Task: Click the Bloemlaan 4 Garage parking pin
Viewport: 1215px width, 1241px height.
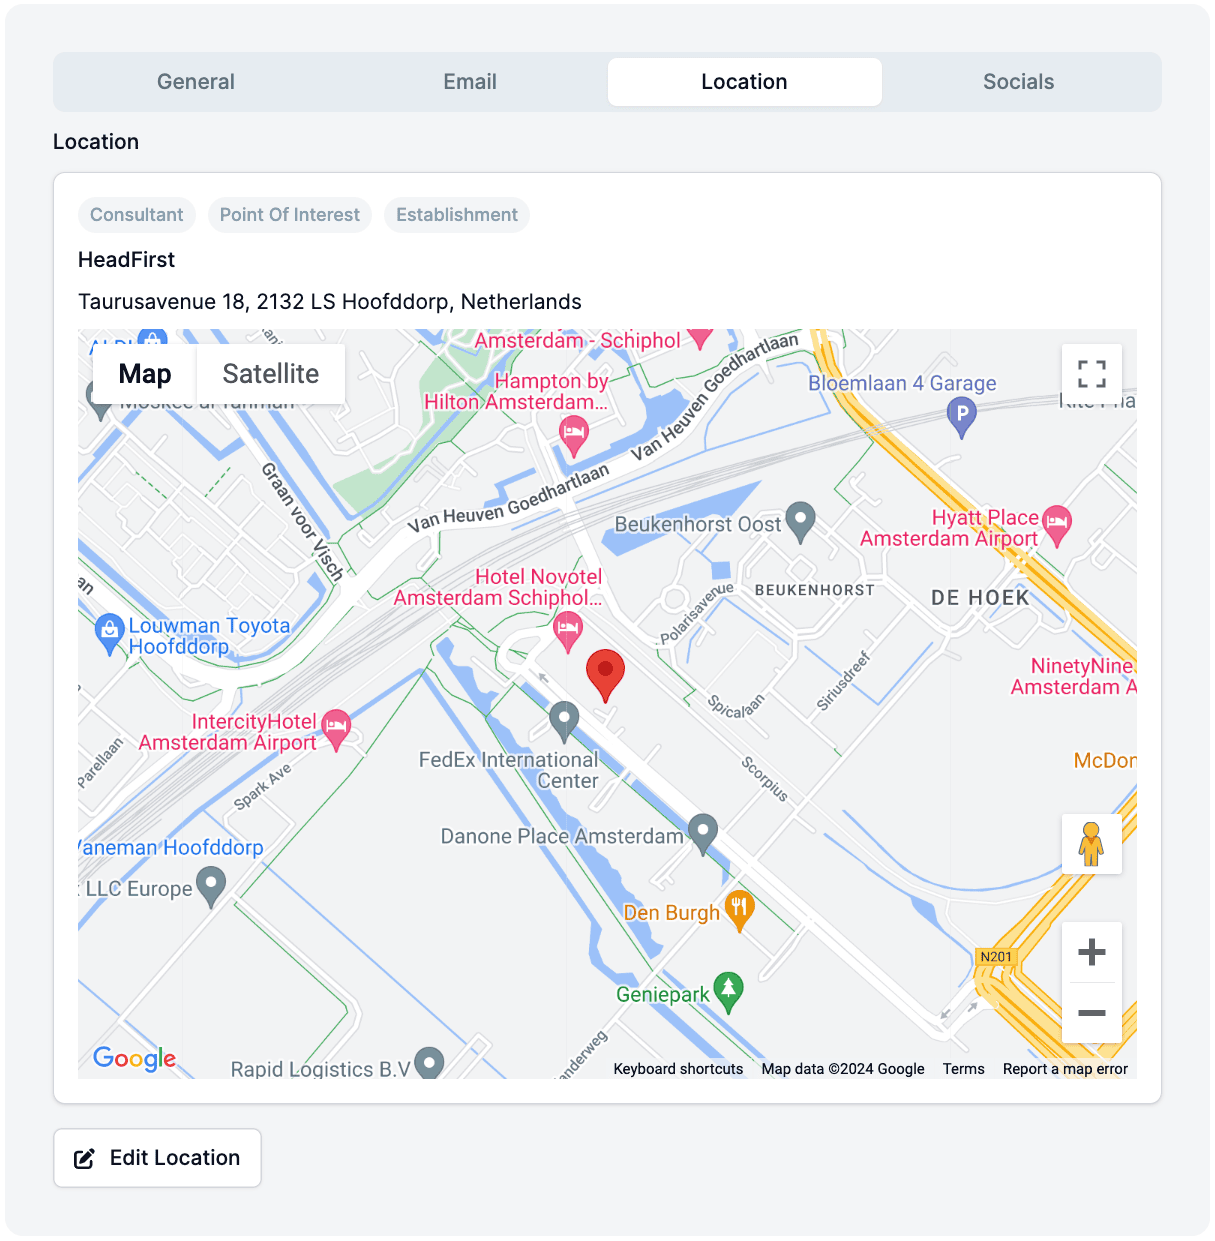Action: pyautogui.click(x=961, y=416)
